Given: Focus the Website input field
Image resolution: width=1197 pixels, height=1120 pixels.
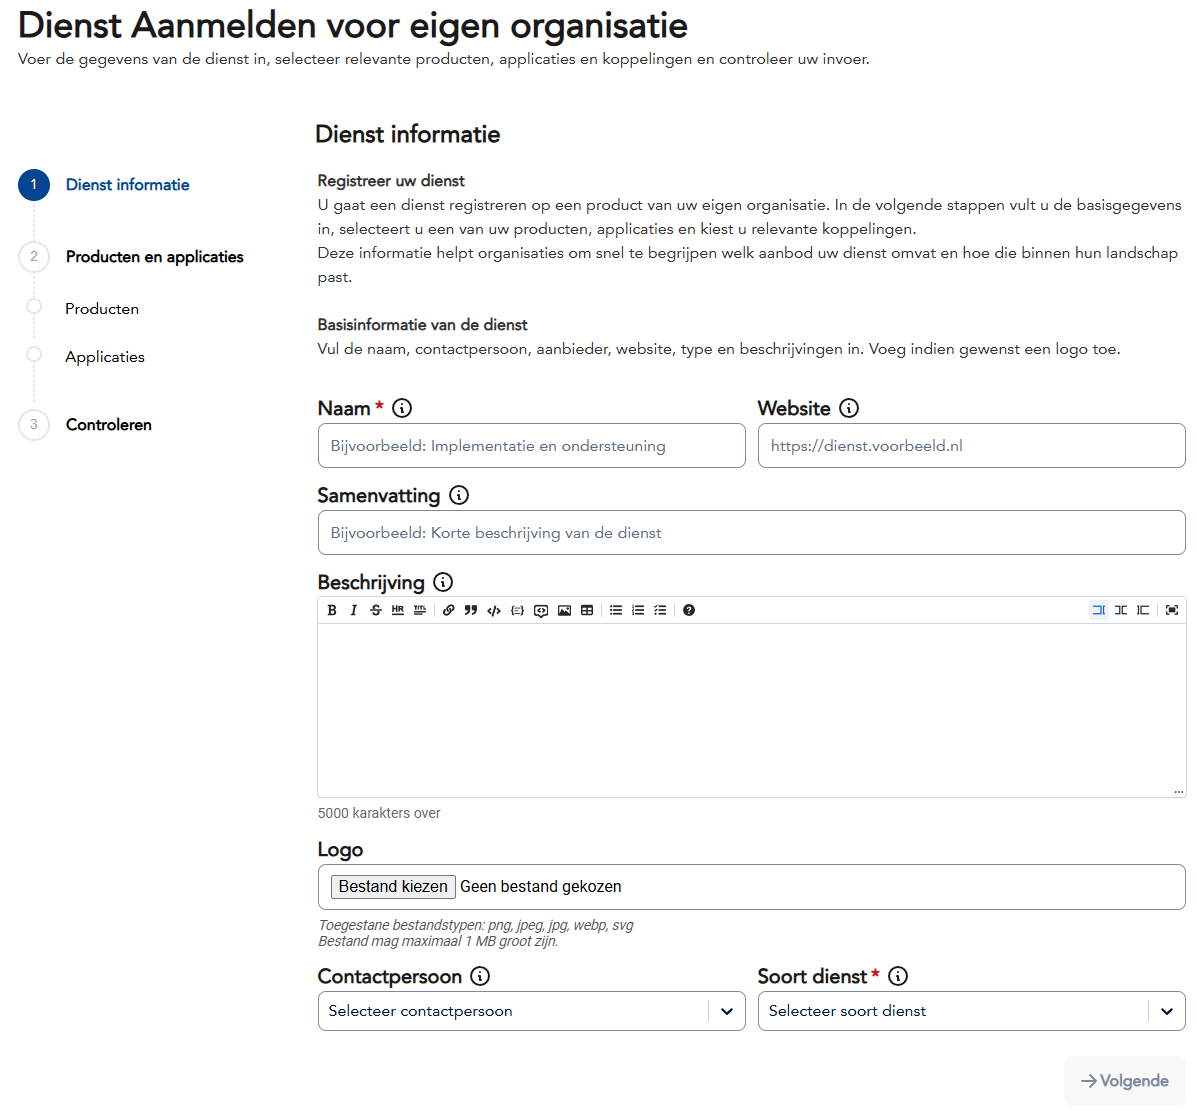Looking at the screenshot, I should (971, 446).
